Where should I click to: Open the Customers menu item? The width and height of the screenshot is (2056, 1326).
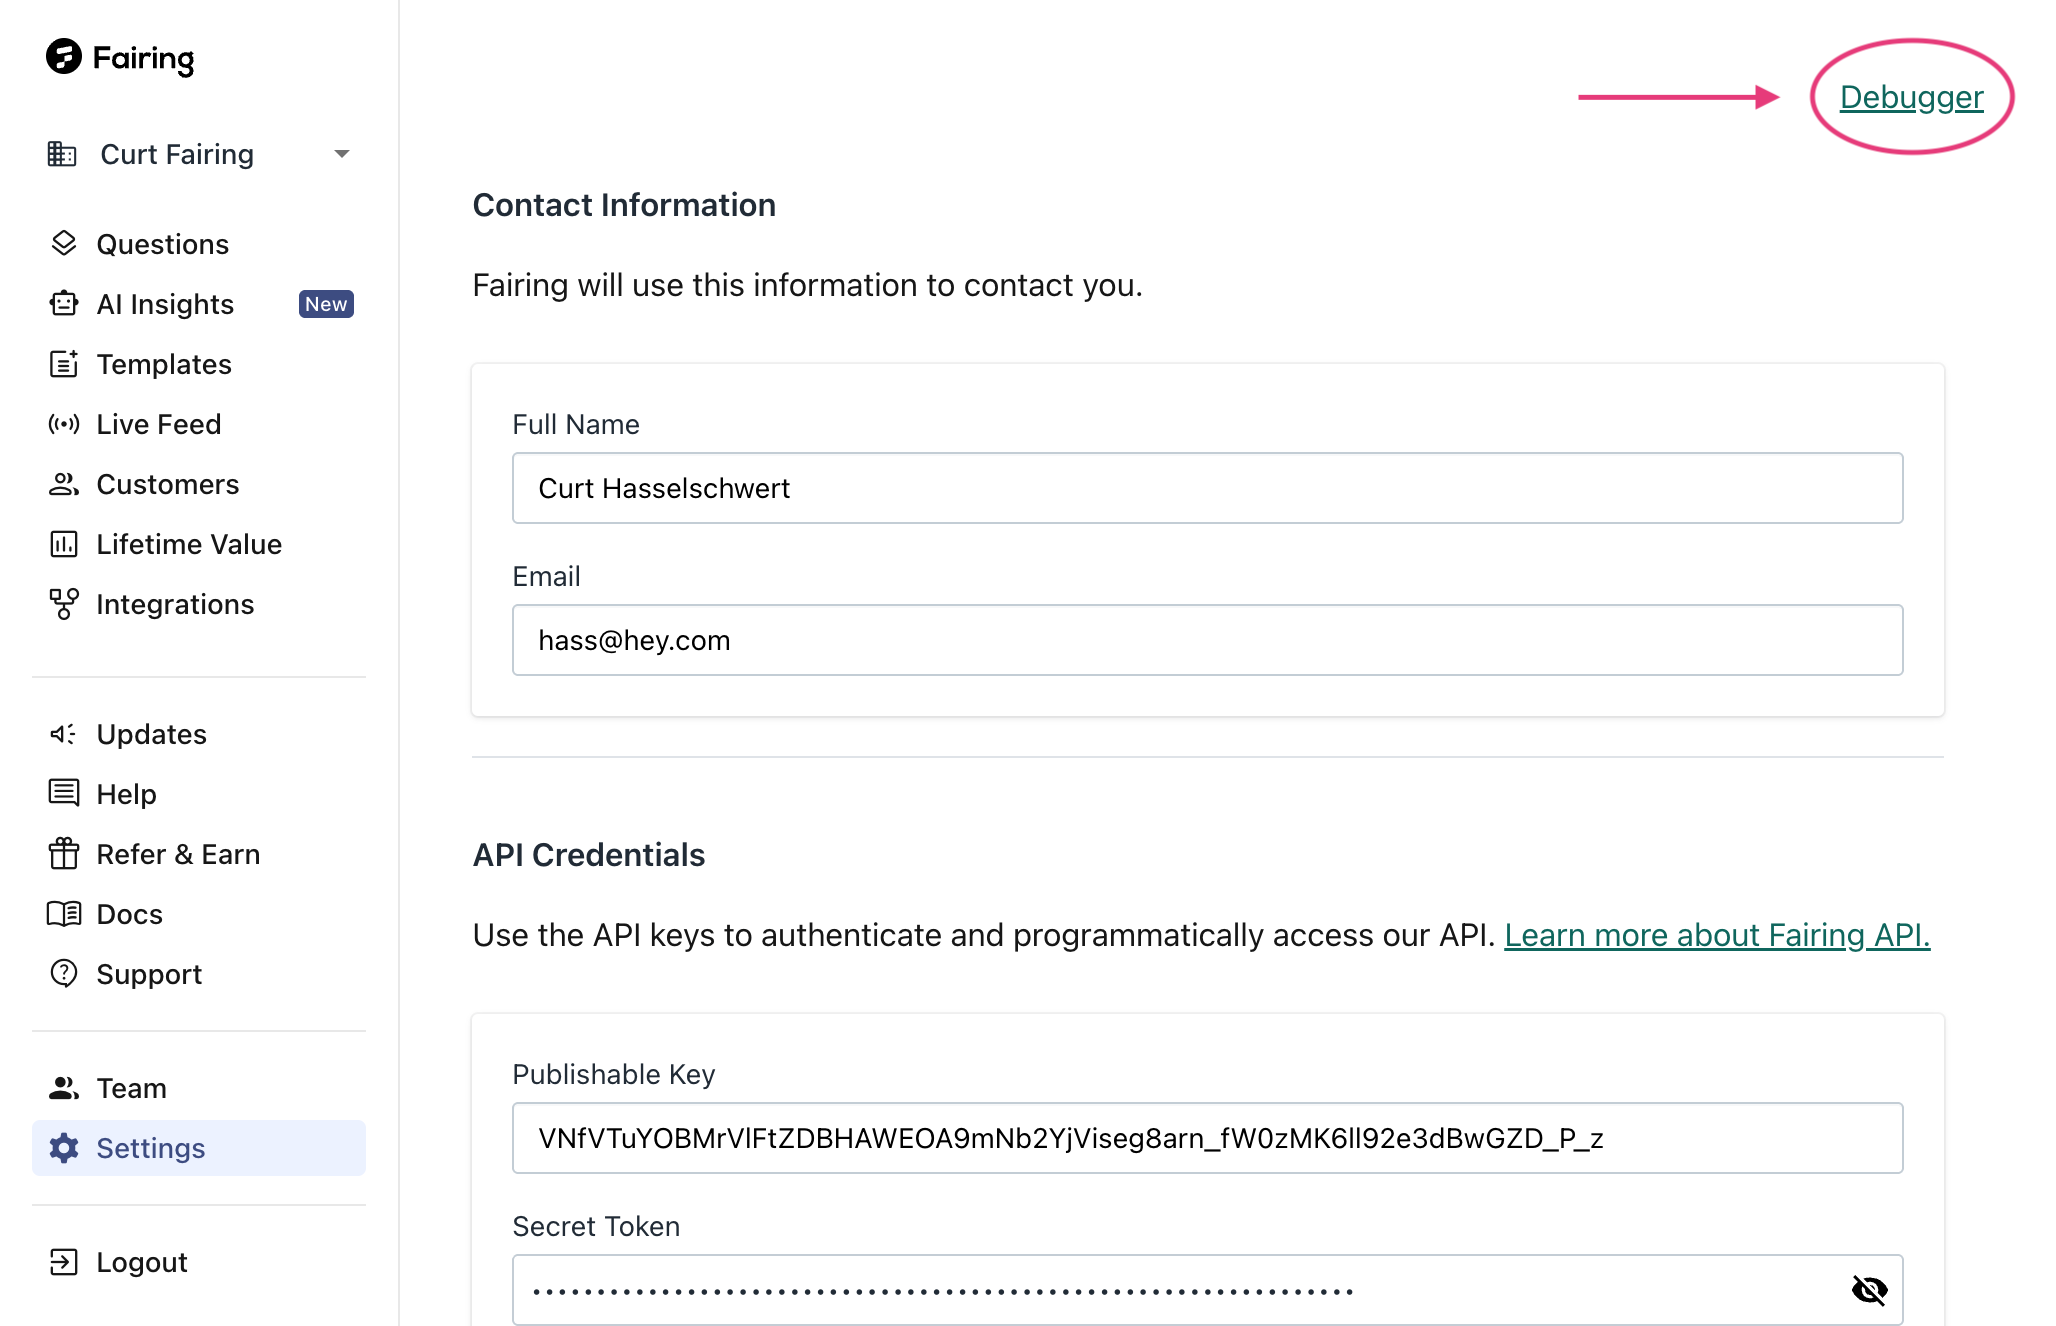click(167, 484)
